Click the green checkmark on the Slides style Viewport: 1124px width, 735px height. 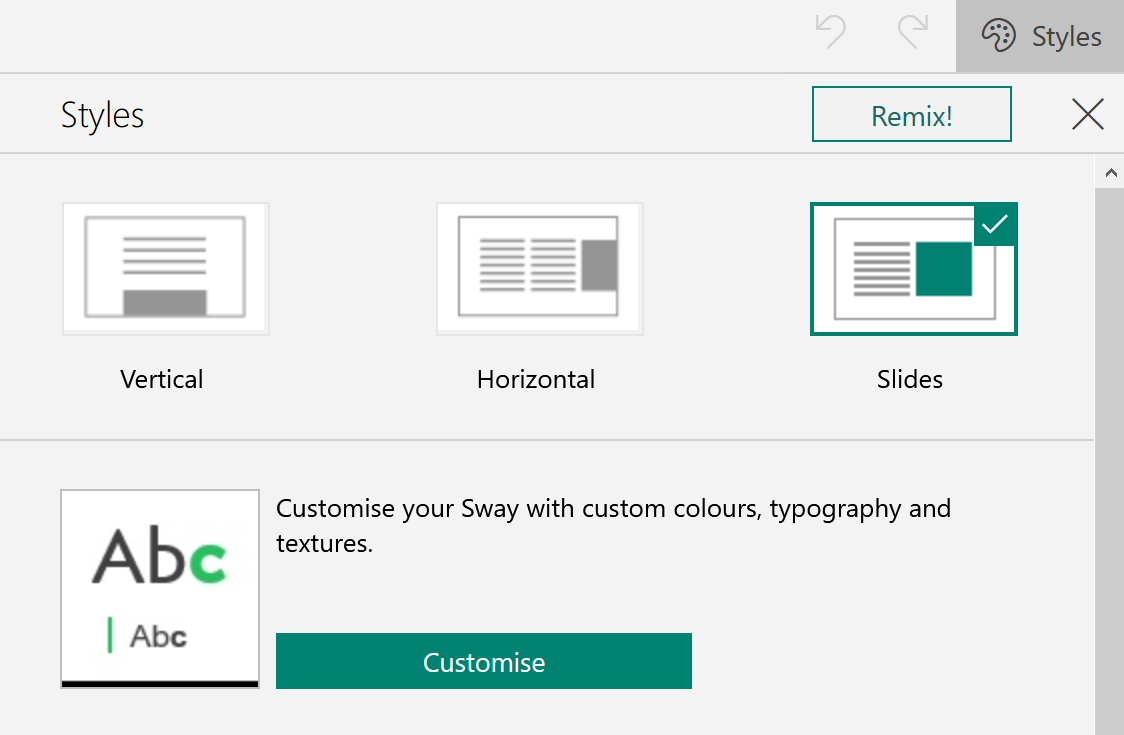coord(995,224)
